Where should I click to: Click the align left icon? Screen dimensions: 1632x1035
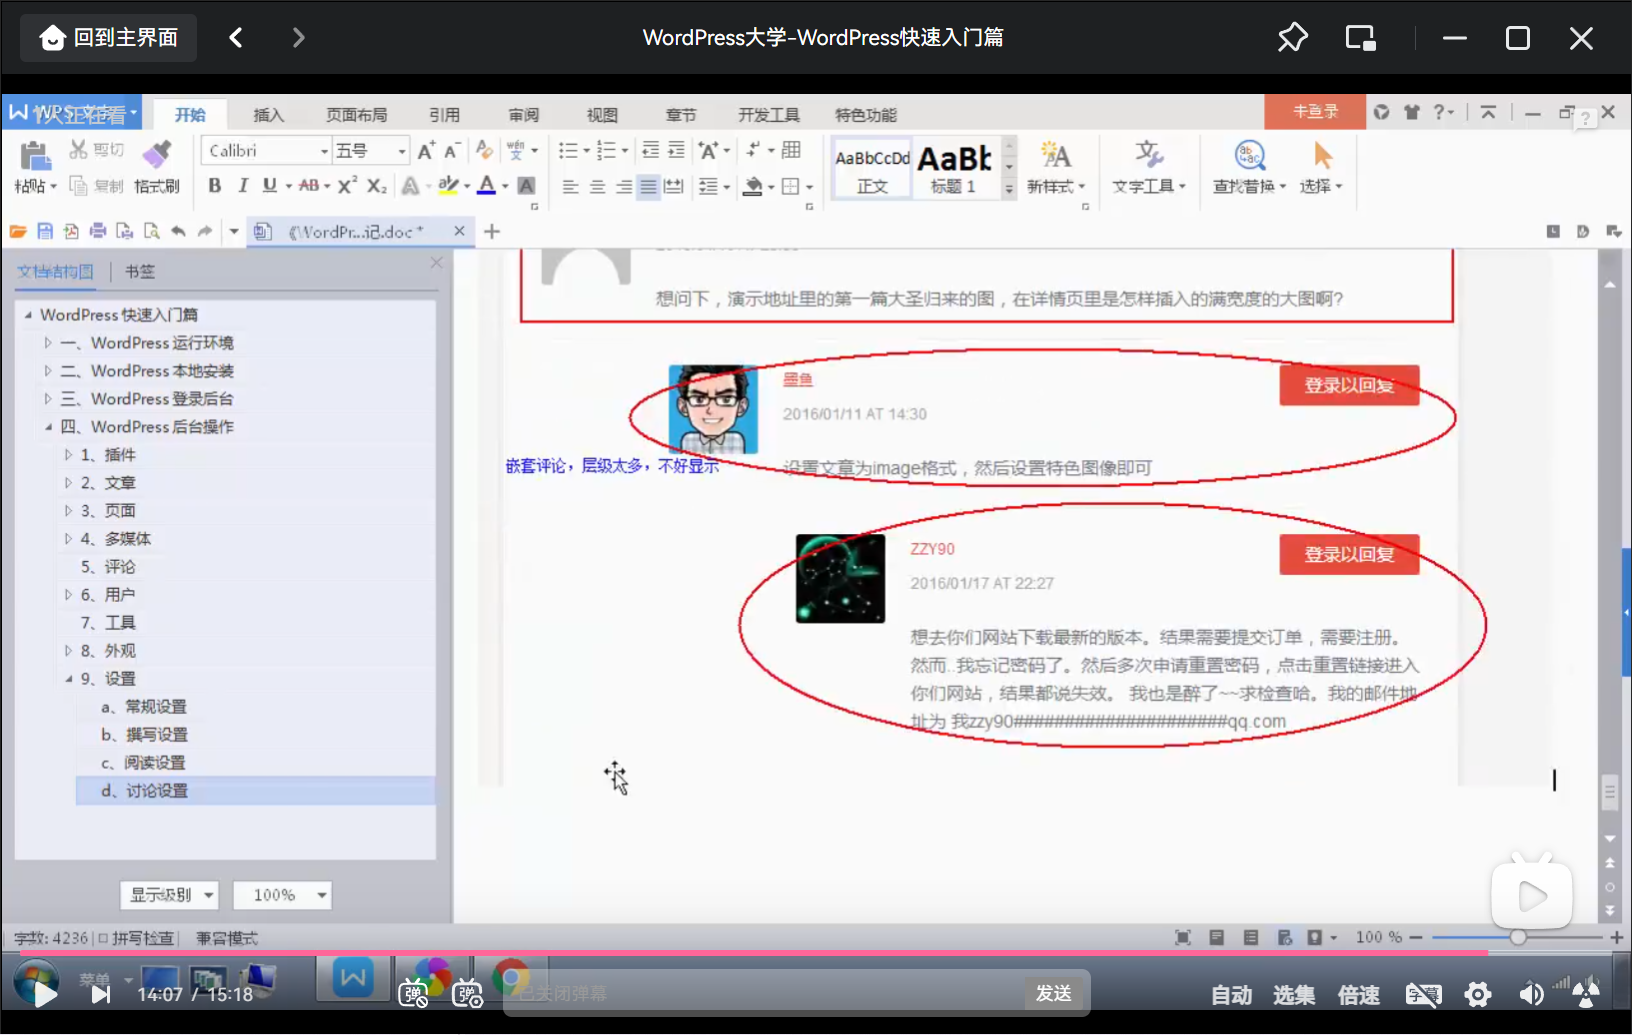(570, 186)
